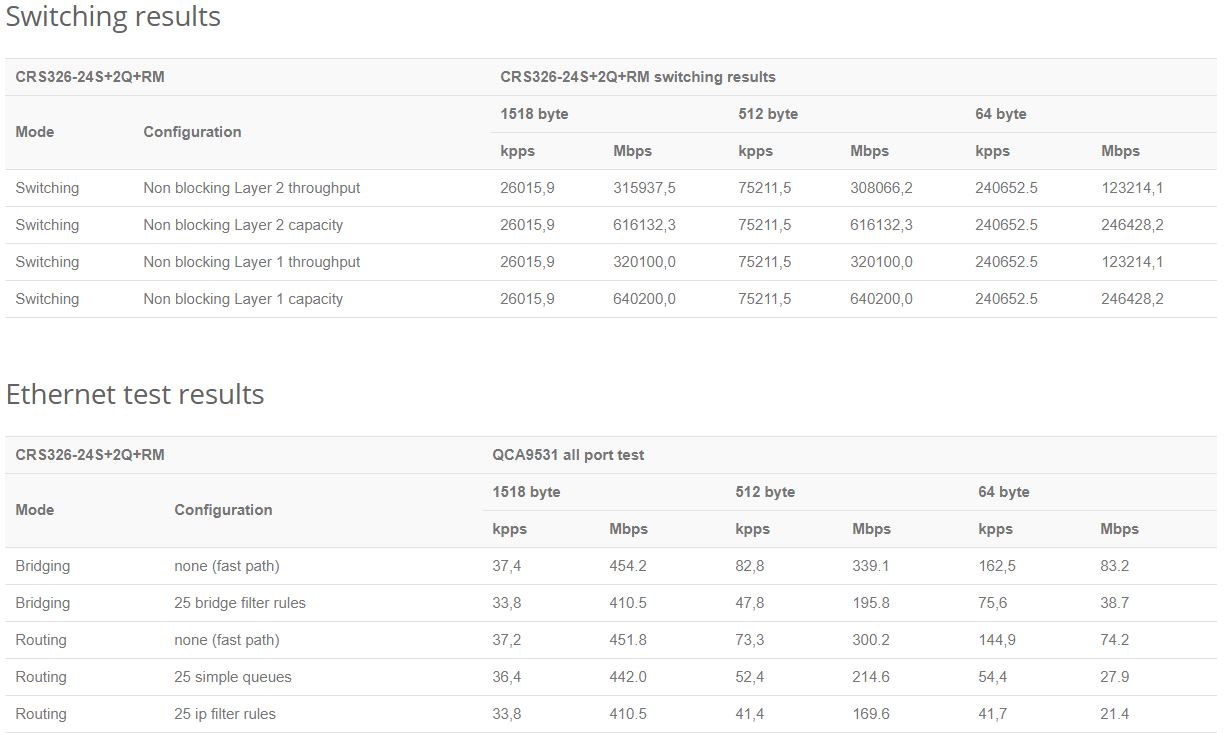Click "Non blocking Layer 2 capacity" cell
1226x733 pixels.
(243, 225)
